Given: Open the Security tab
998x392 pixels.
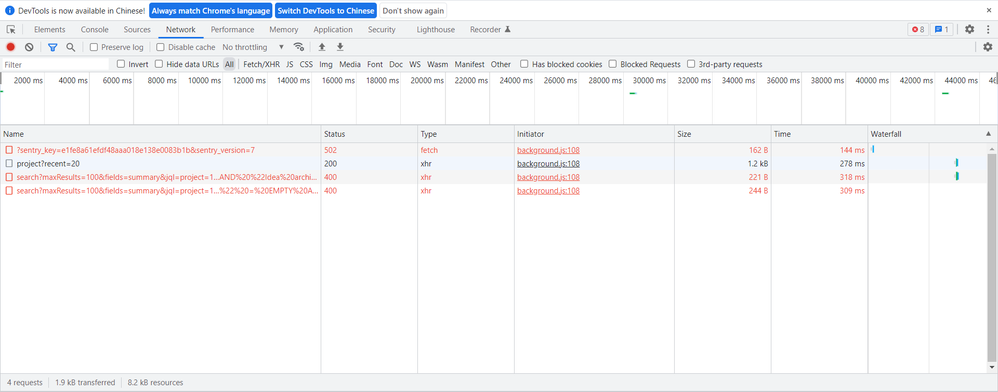Looking at the screenshot, I should tap(381, 29).
